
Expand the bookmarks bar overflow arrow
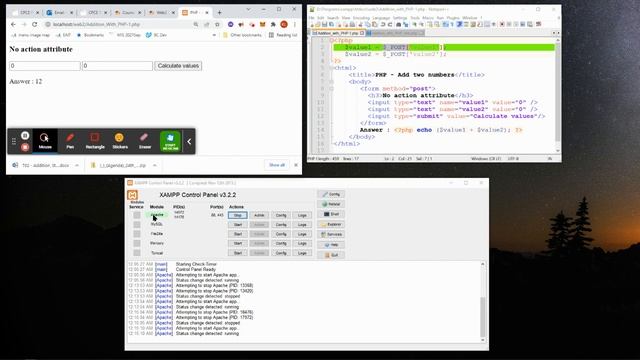214,35
